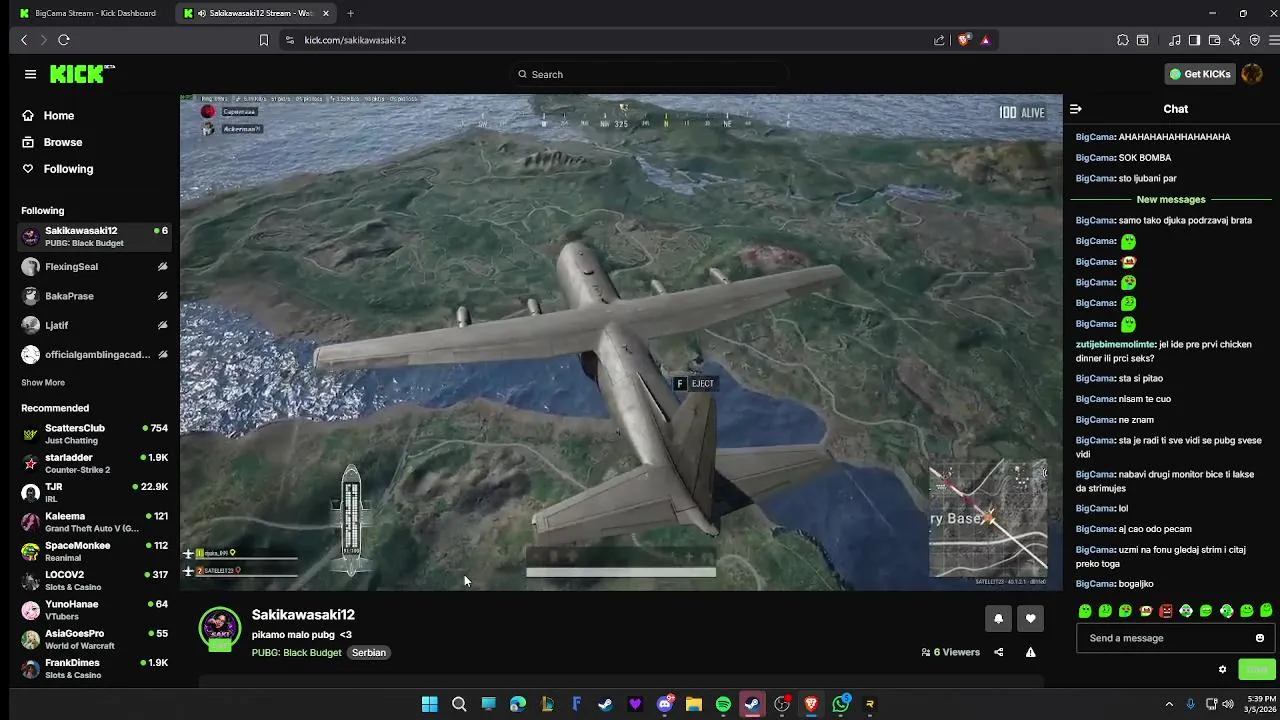Open chat settings gear icon

click(1222, 670)
